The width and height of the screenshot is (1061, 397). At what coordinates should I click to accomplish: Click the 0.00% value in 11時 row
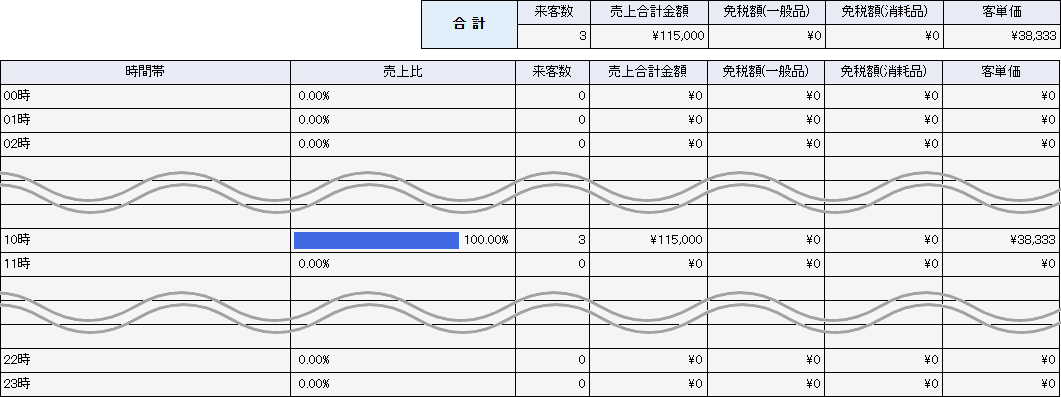(314, 264)
